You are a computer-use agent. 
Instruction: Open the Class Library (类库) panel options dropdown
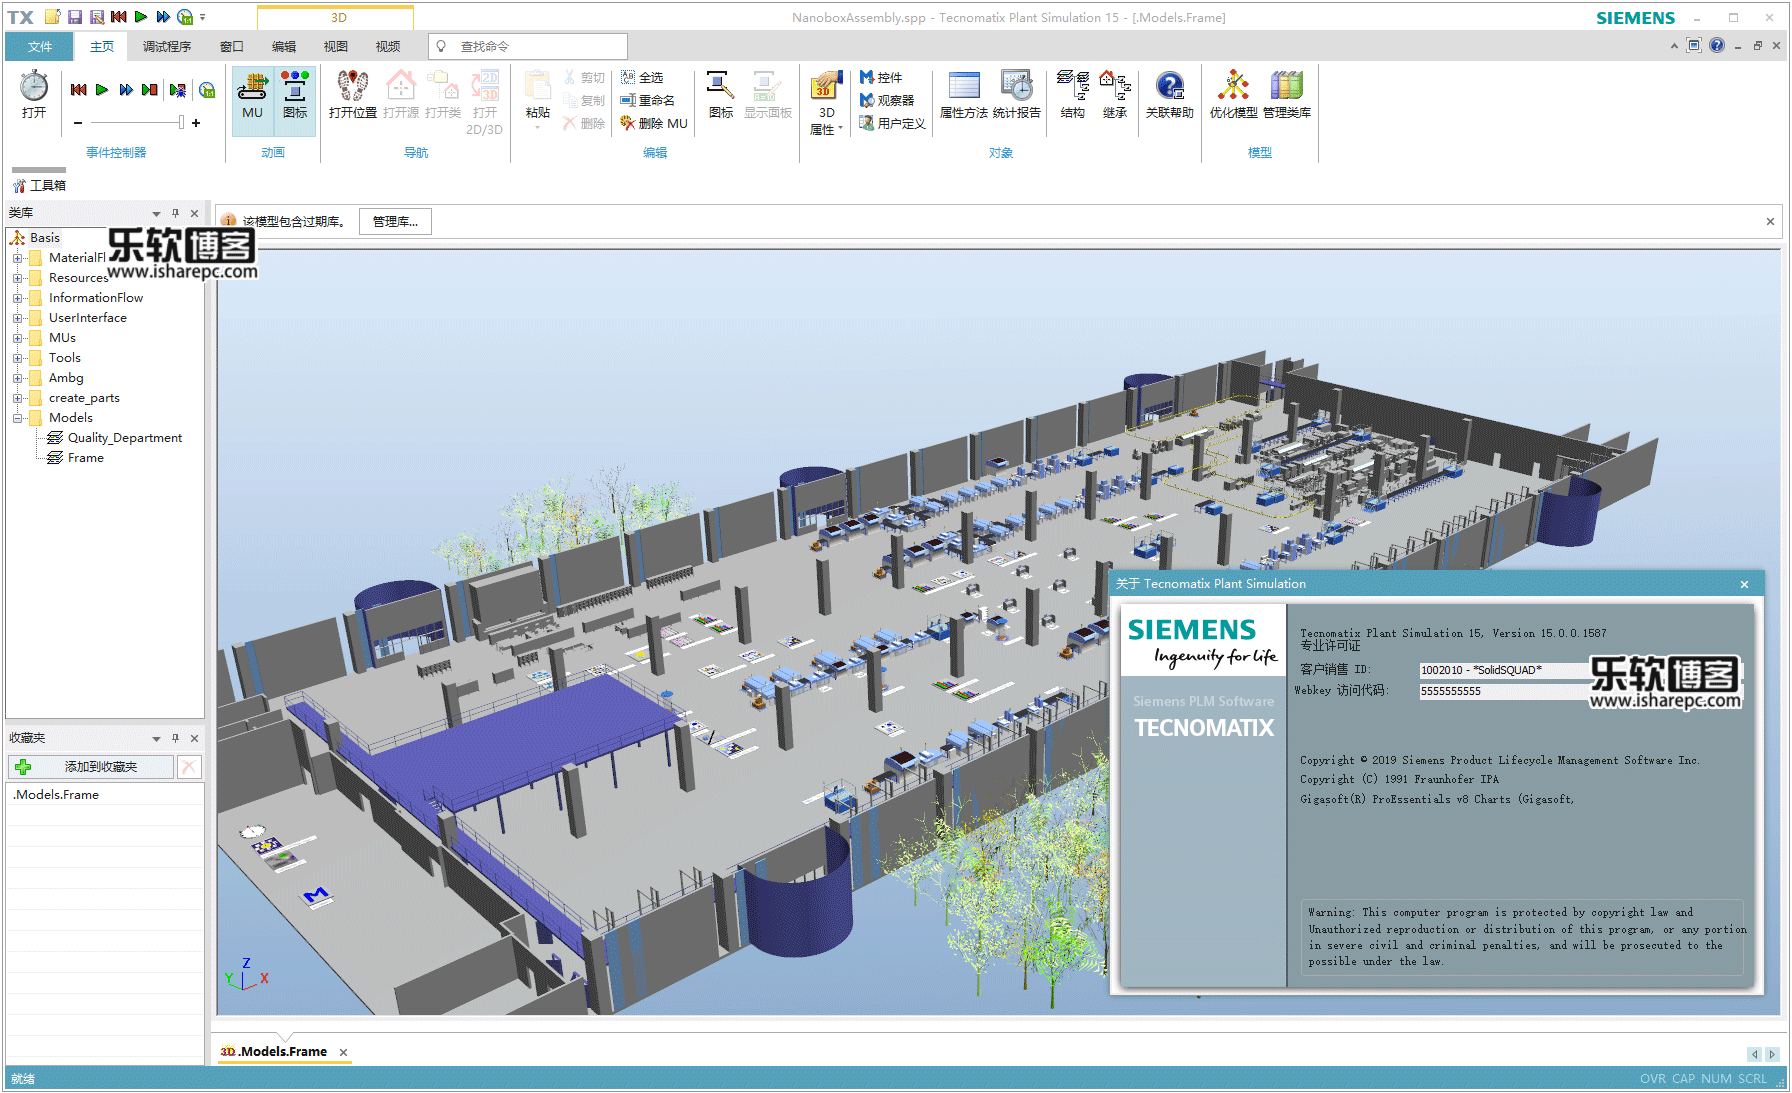156,213
